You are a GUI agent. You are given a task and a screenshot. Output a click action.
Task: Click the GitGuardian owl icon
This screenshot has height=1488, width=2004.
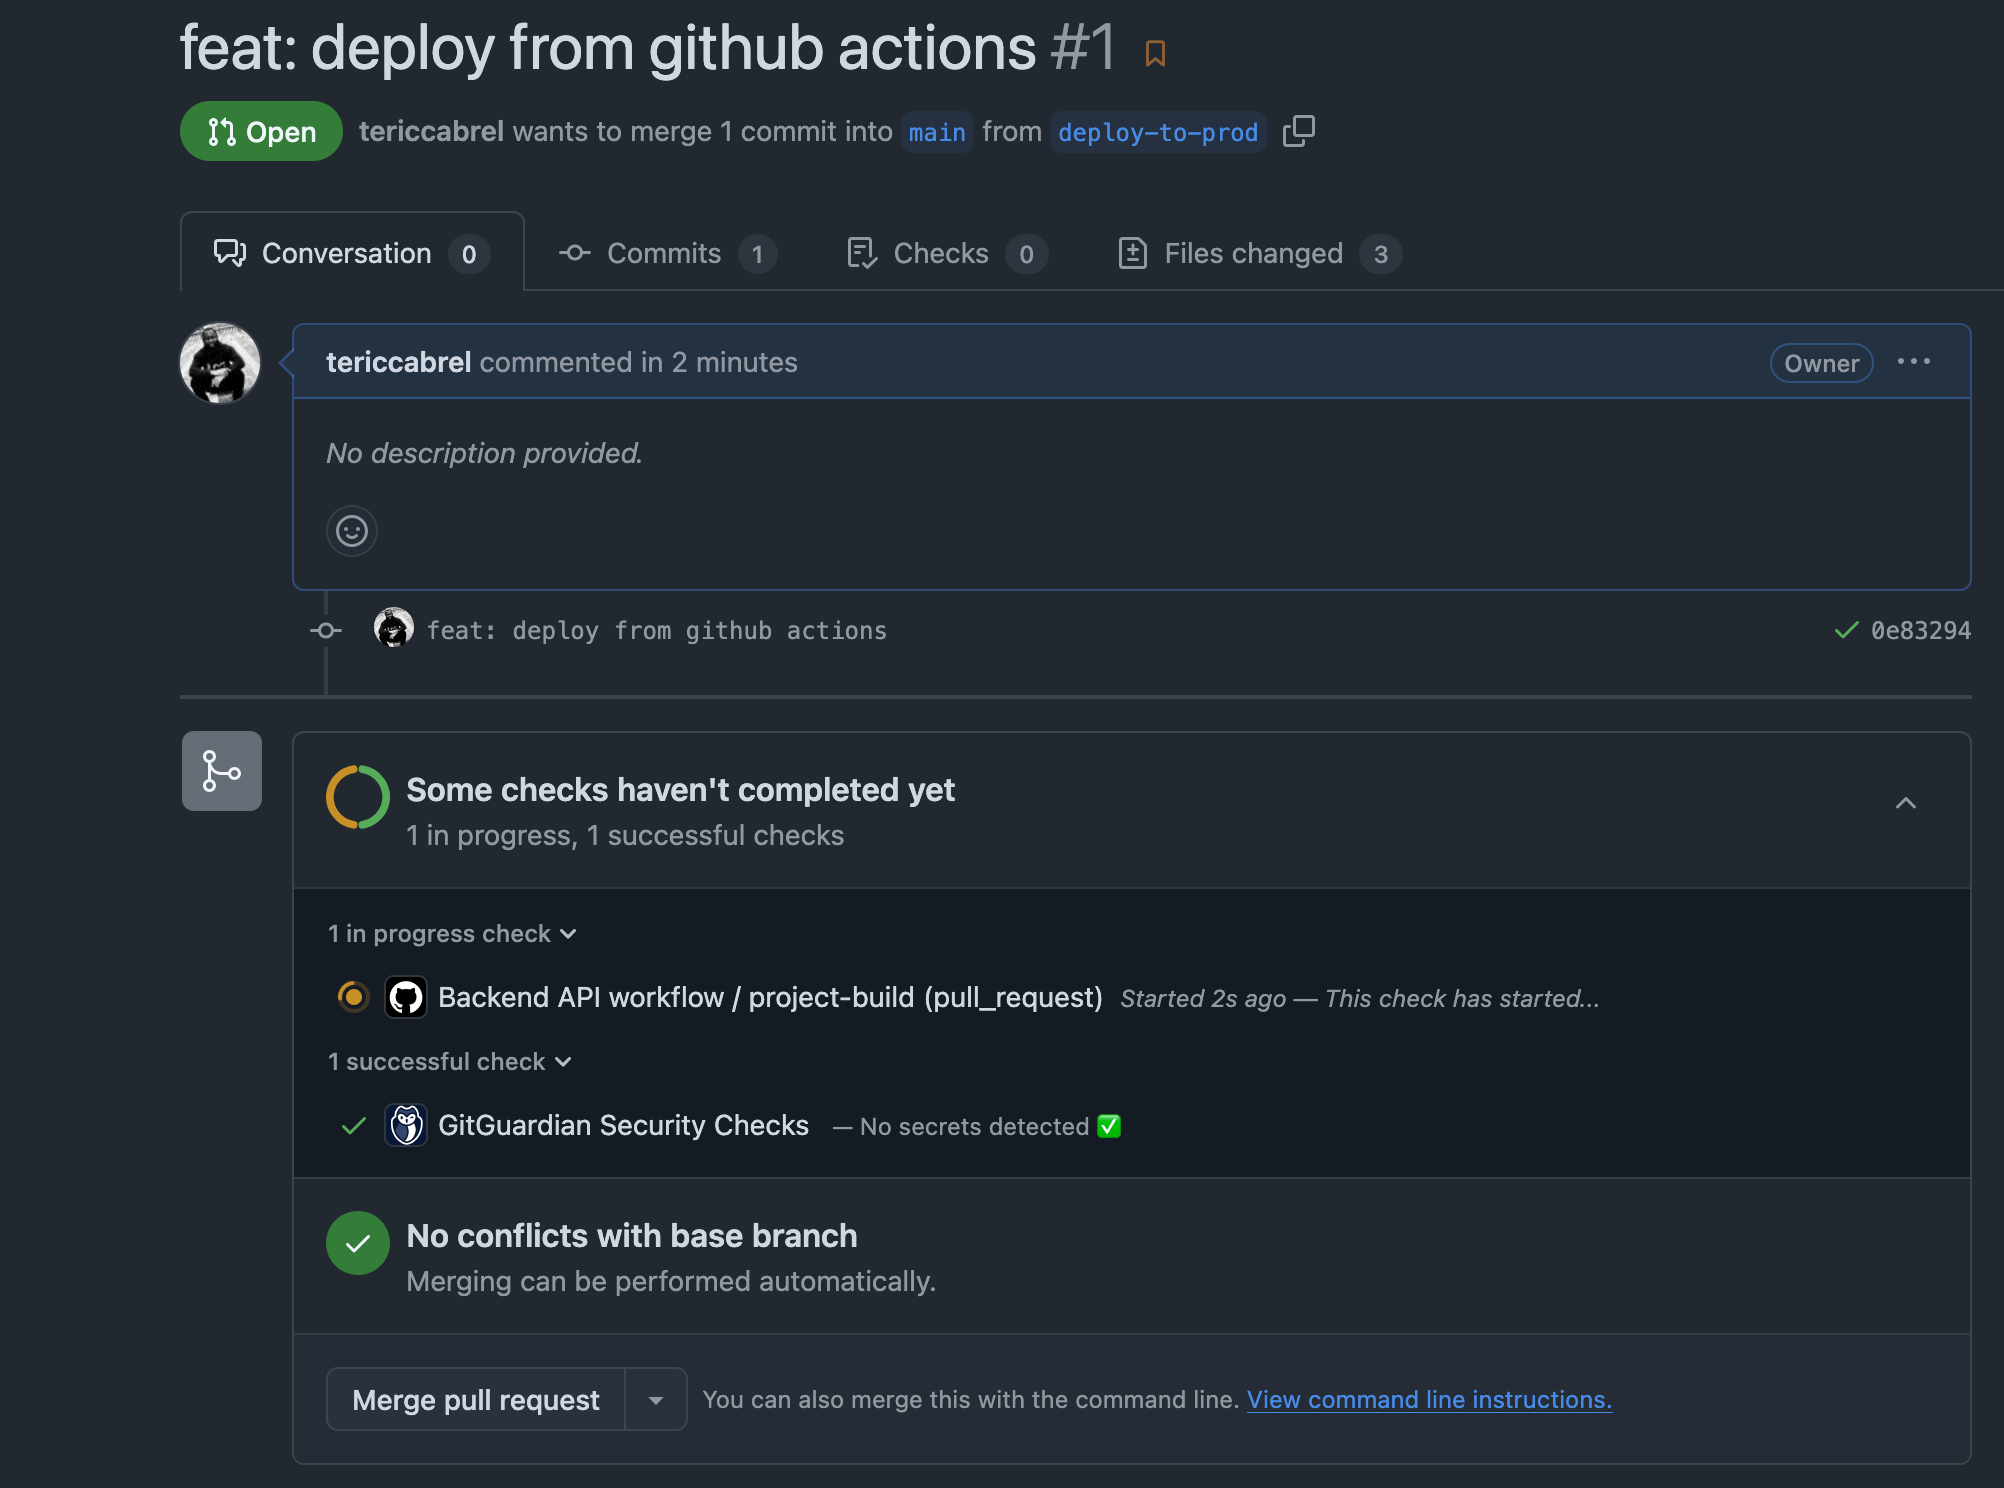coord(406,1125)
